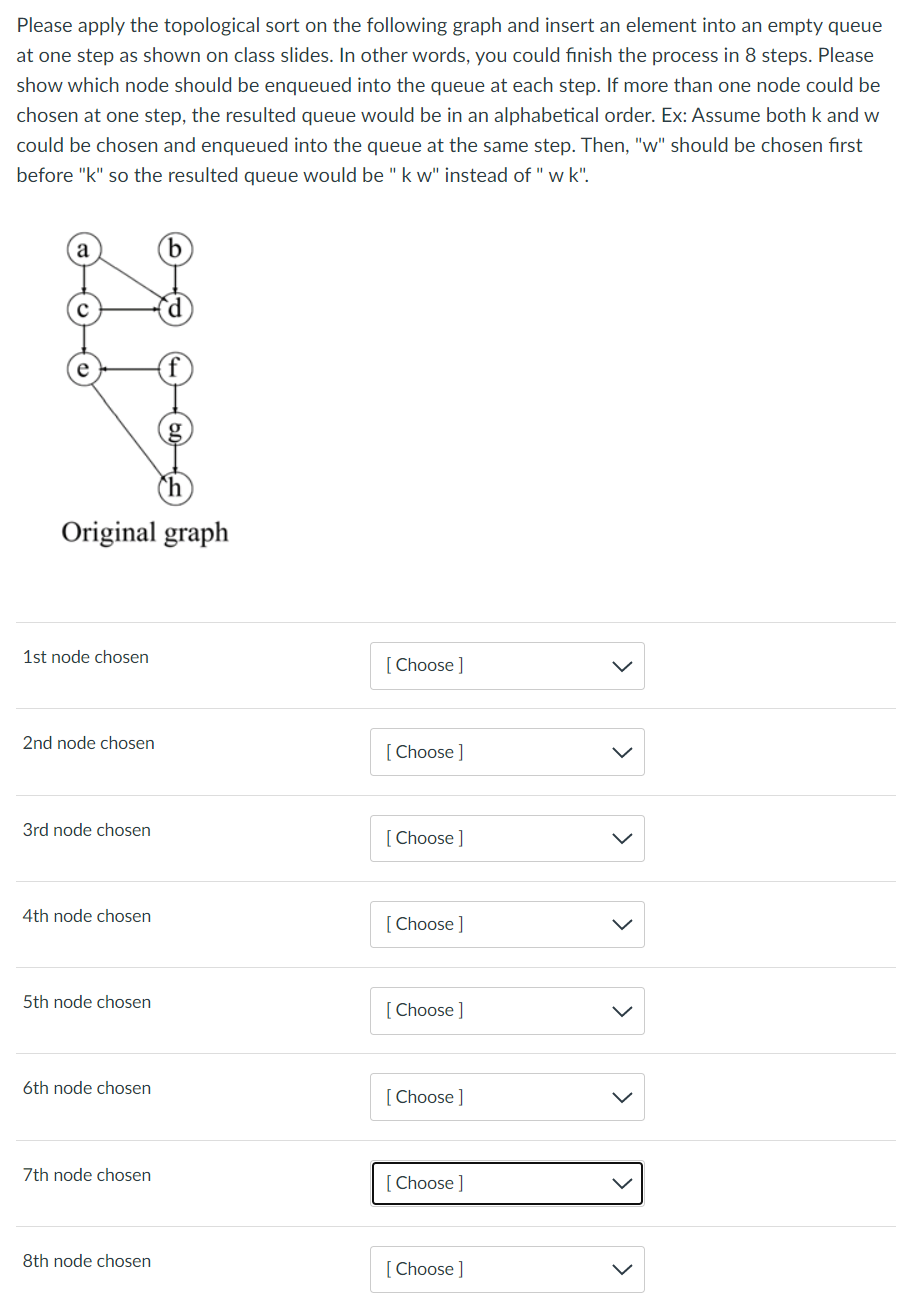Image resolution: width=909 pixels, height=1309 pixels.
Task: Open the '6th node chosen' dropdown
Action: coord(507,1096)
